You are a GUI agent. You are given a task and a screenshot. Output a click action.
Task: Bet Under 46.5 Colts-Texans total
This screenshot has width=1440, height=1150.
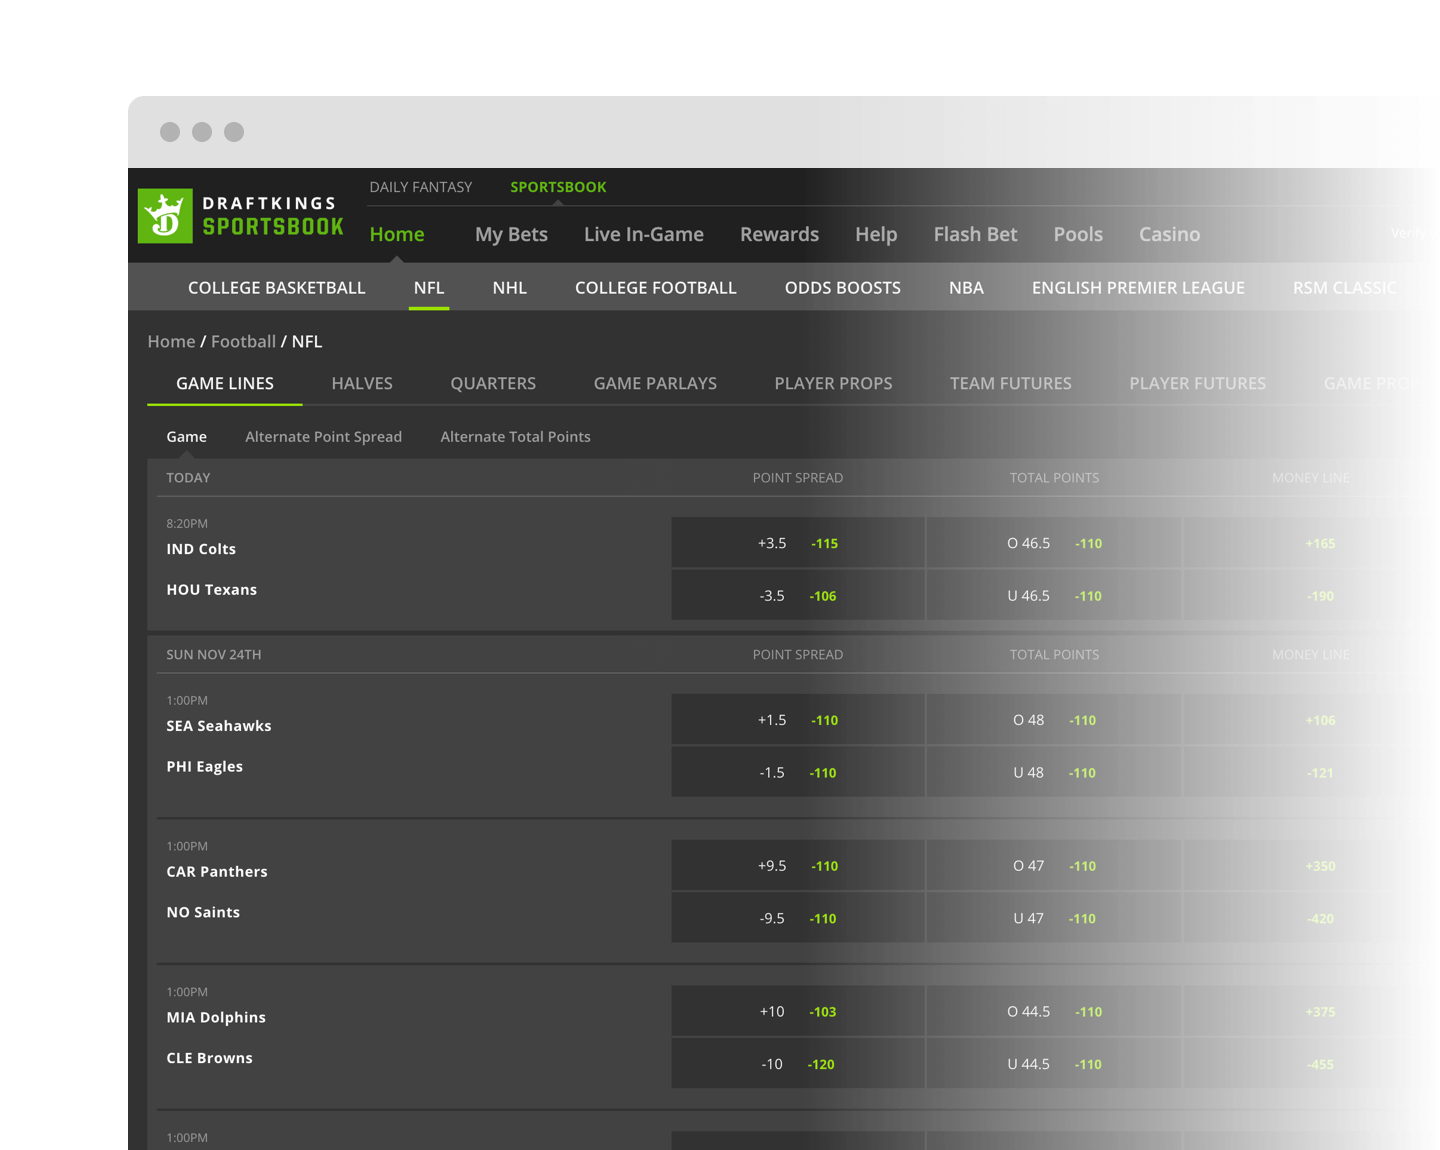click(x=1054, y=595)
